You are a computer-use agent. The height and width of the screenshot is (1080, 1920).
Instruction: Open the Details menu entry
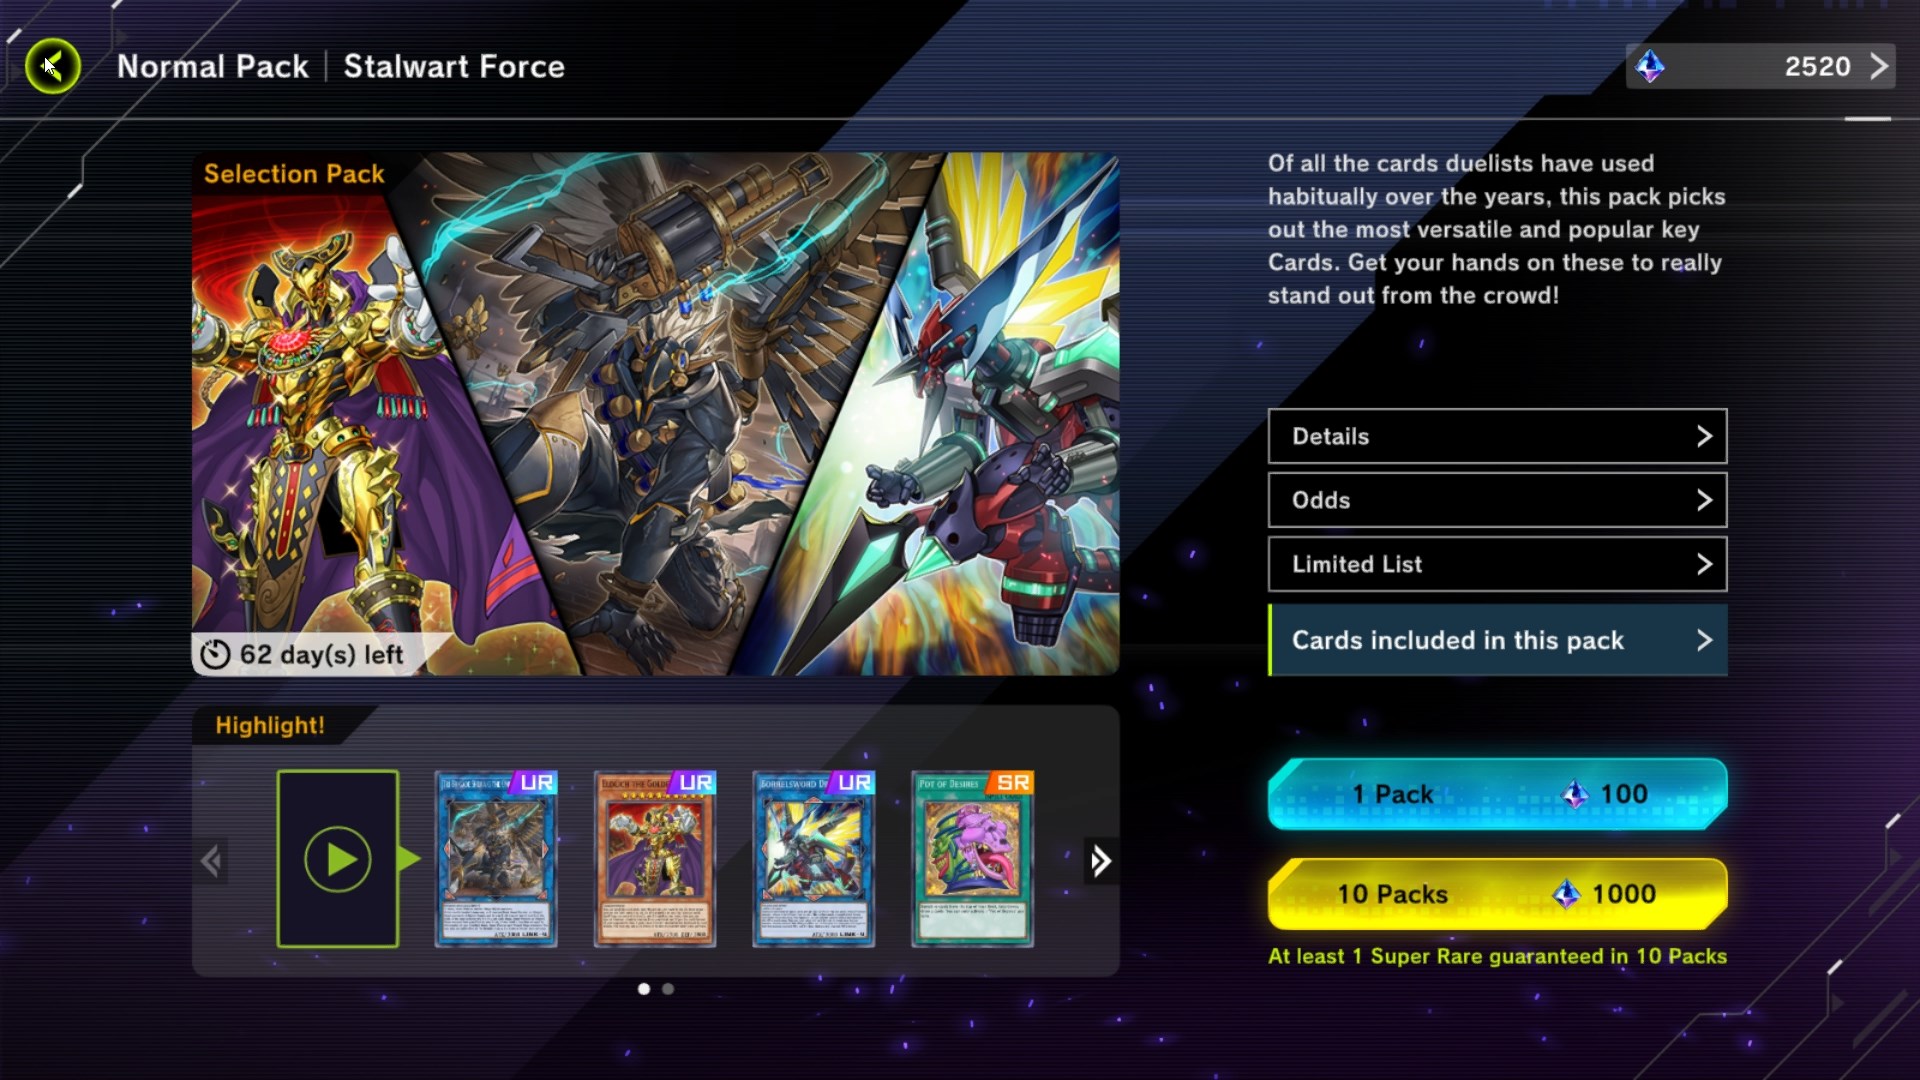click(1497, 436)
